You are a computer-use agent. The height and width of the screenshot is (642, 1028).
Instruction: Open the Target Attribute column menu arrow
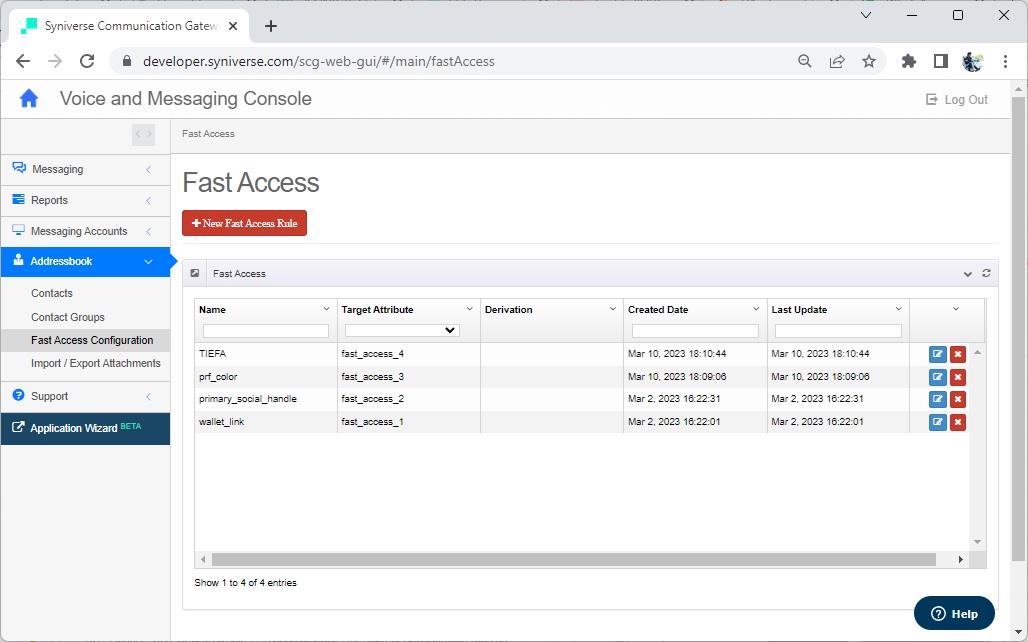coord(469,309)
